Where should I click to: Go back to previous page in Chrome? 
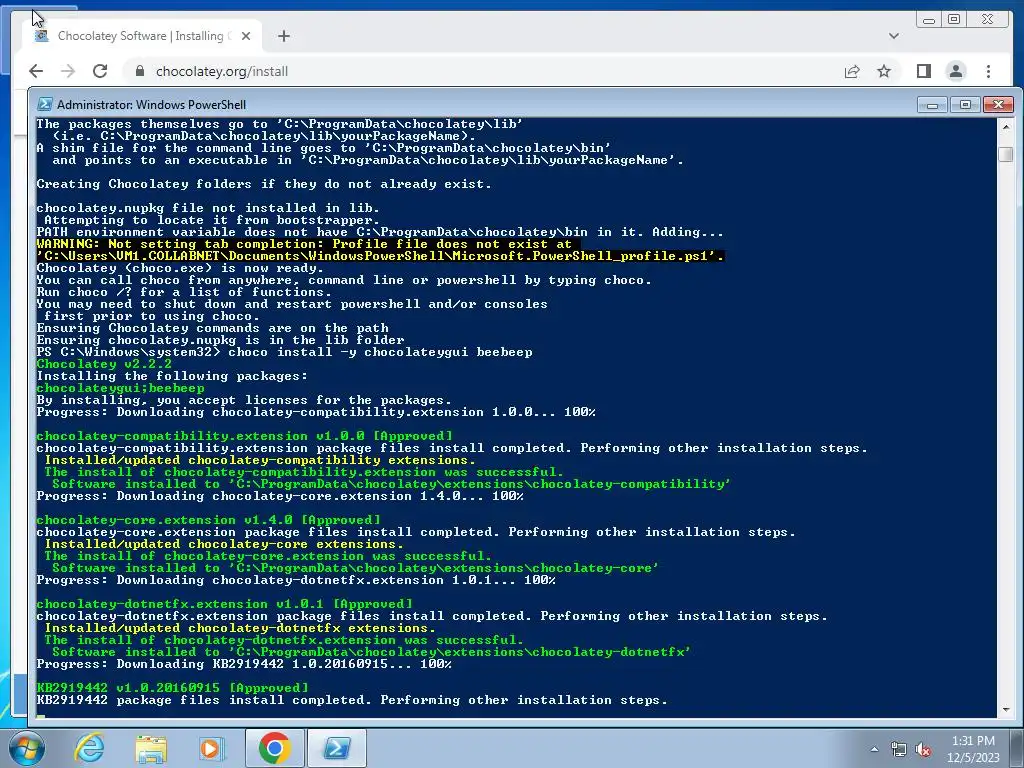[x=36, y=71]
